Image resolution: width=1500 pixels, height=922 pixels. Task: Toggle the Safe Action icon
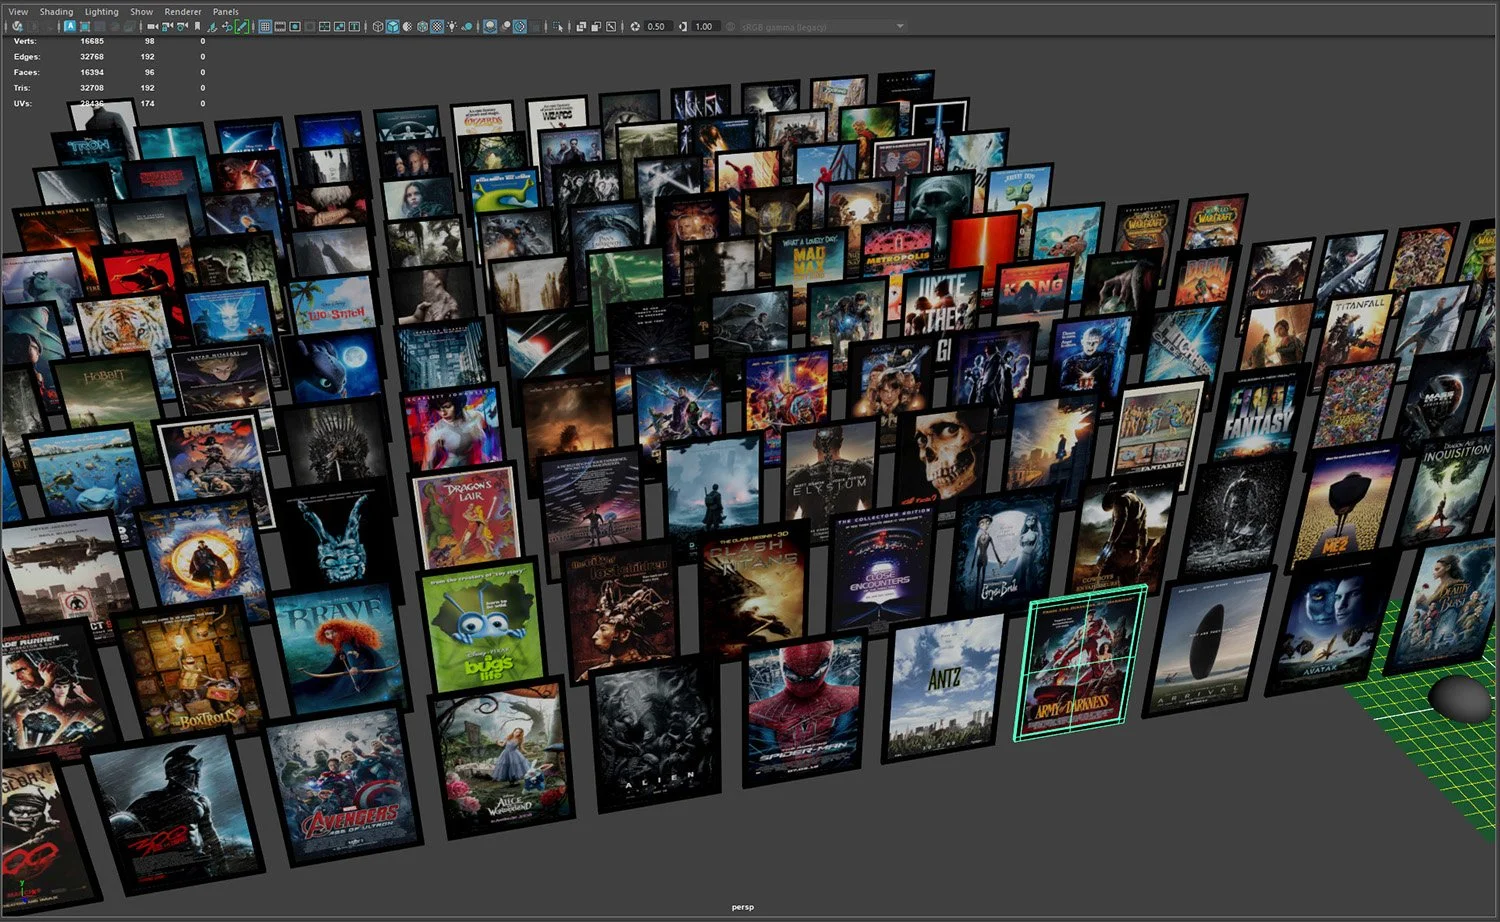coord(339,26)
